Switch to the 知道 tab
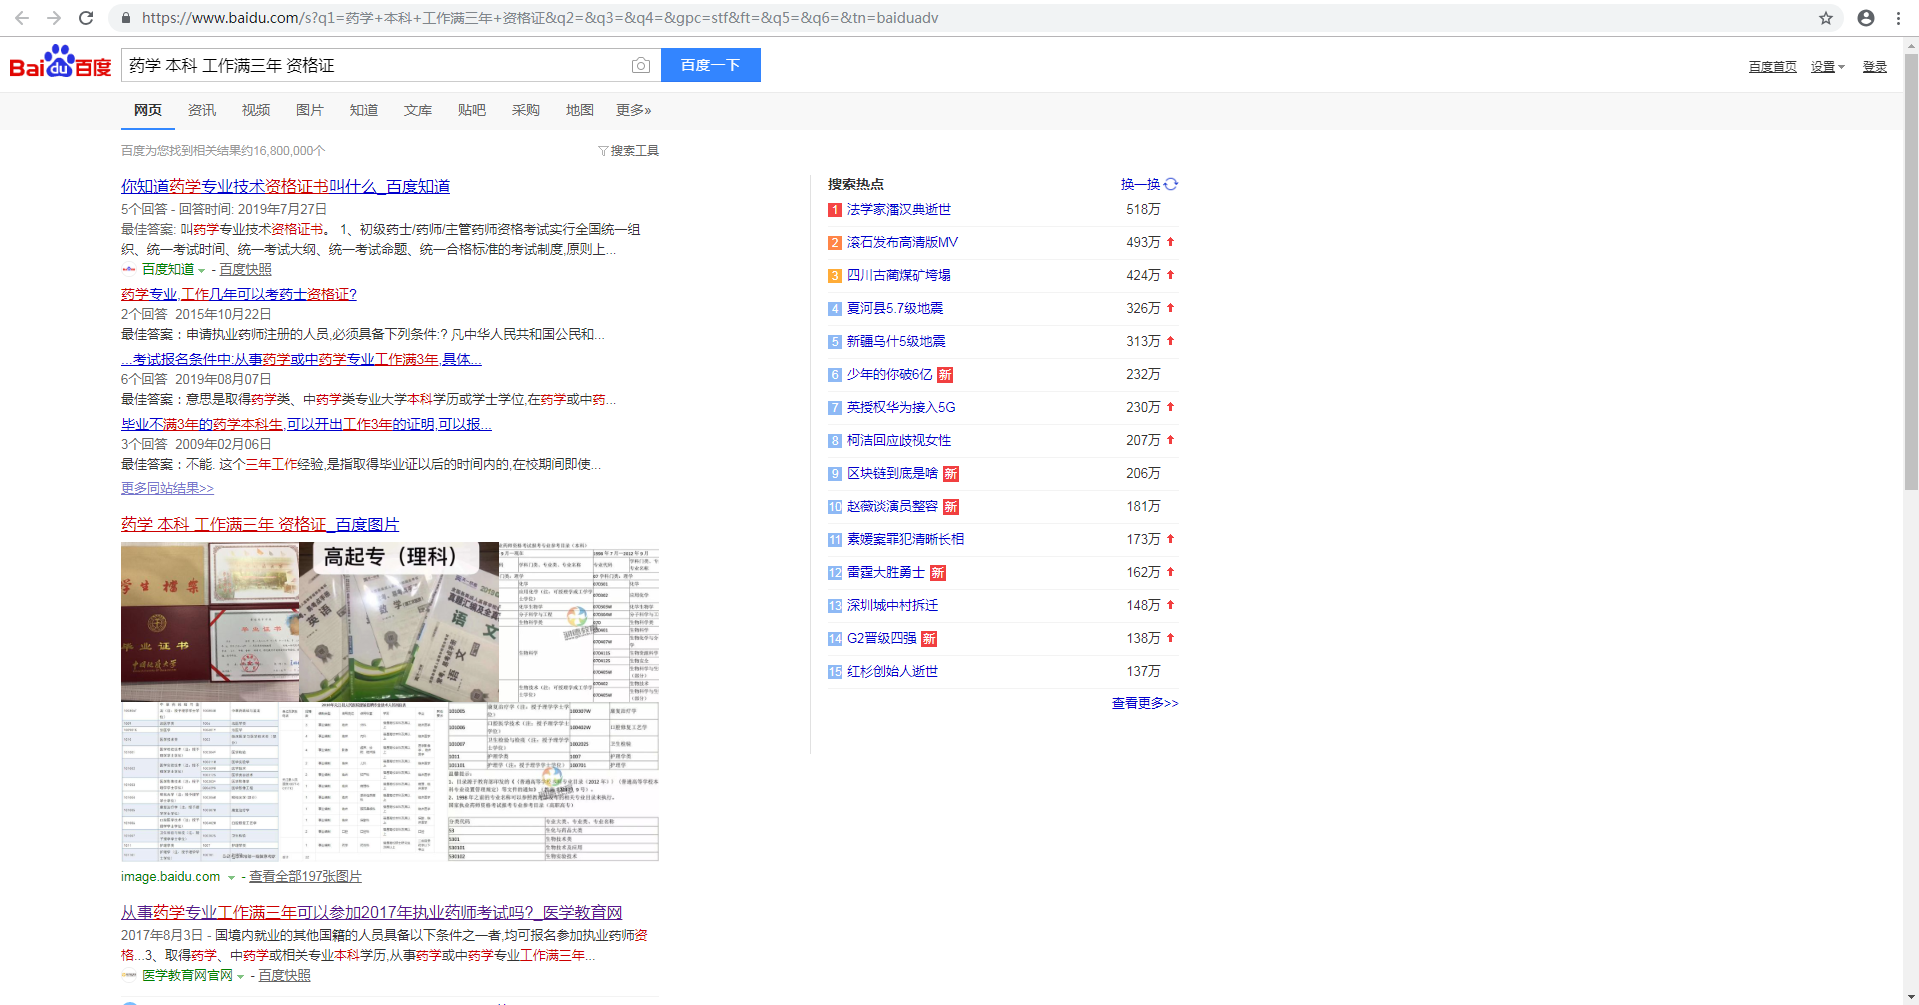The width and height of the screenshot is (1919, 1005). (364, 110)
